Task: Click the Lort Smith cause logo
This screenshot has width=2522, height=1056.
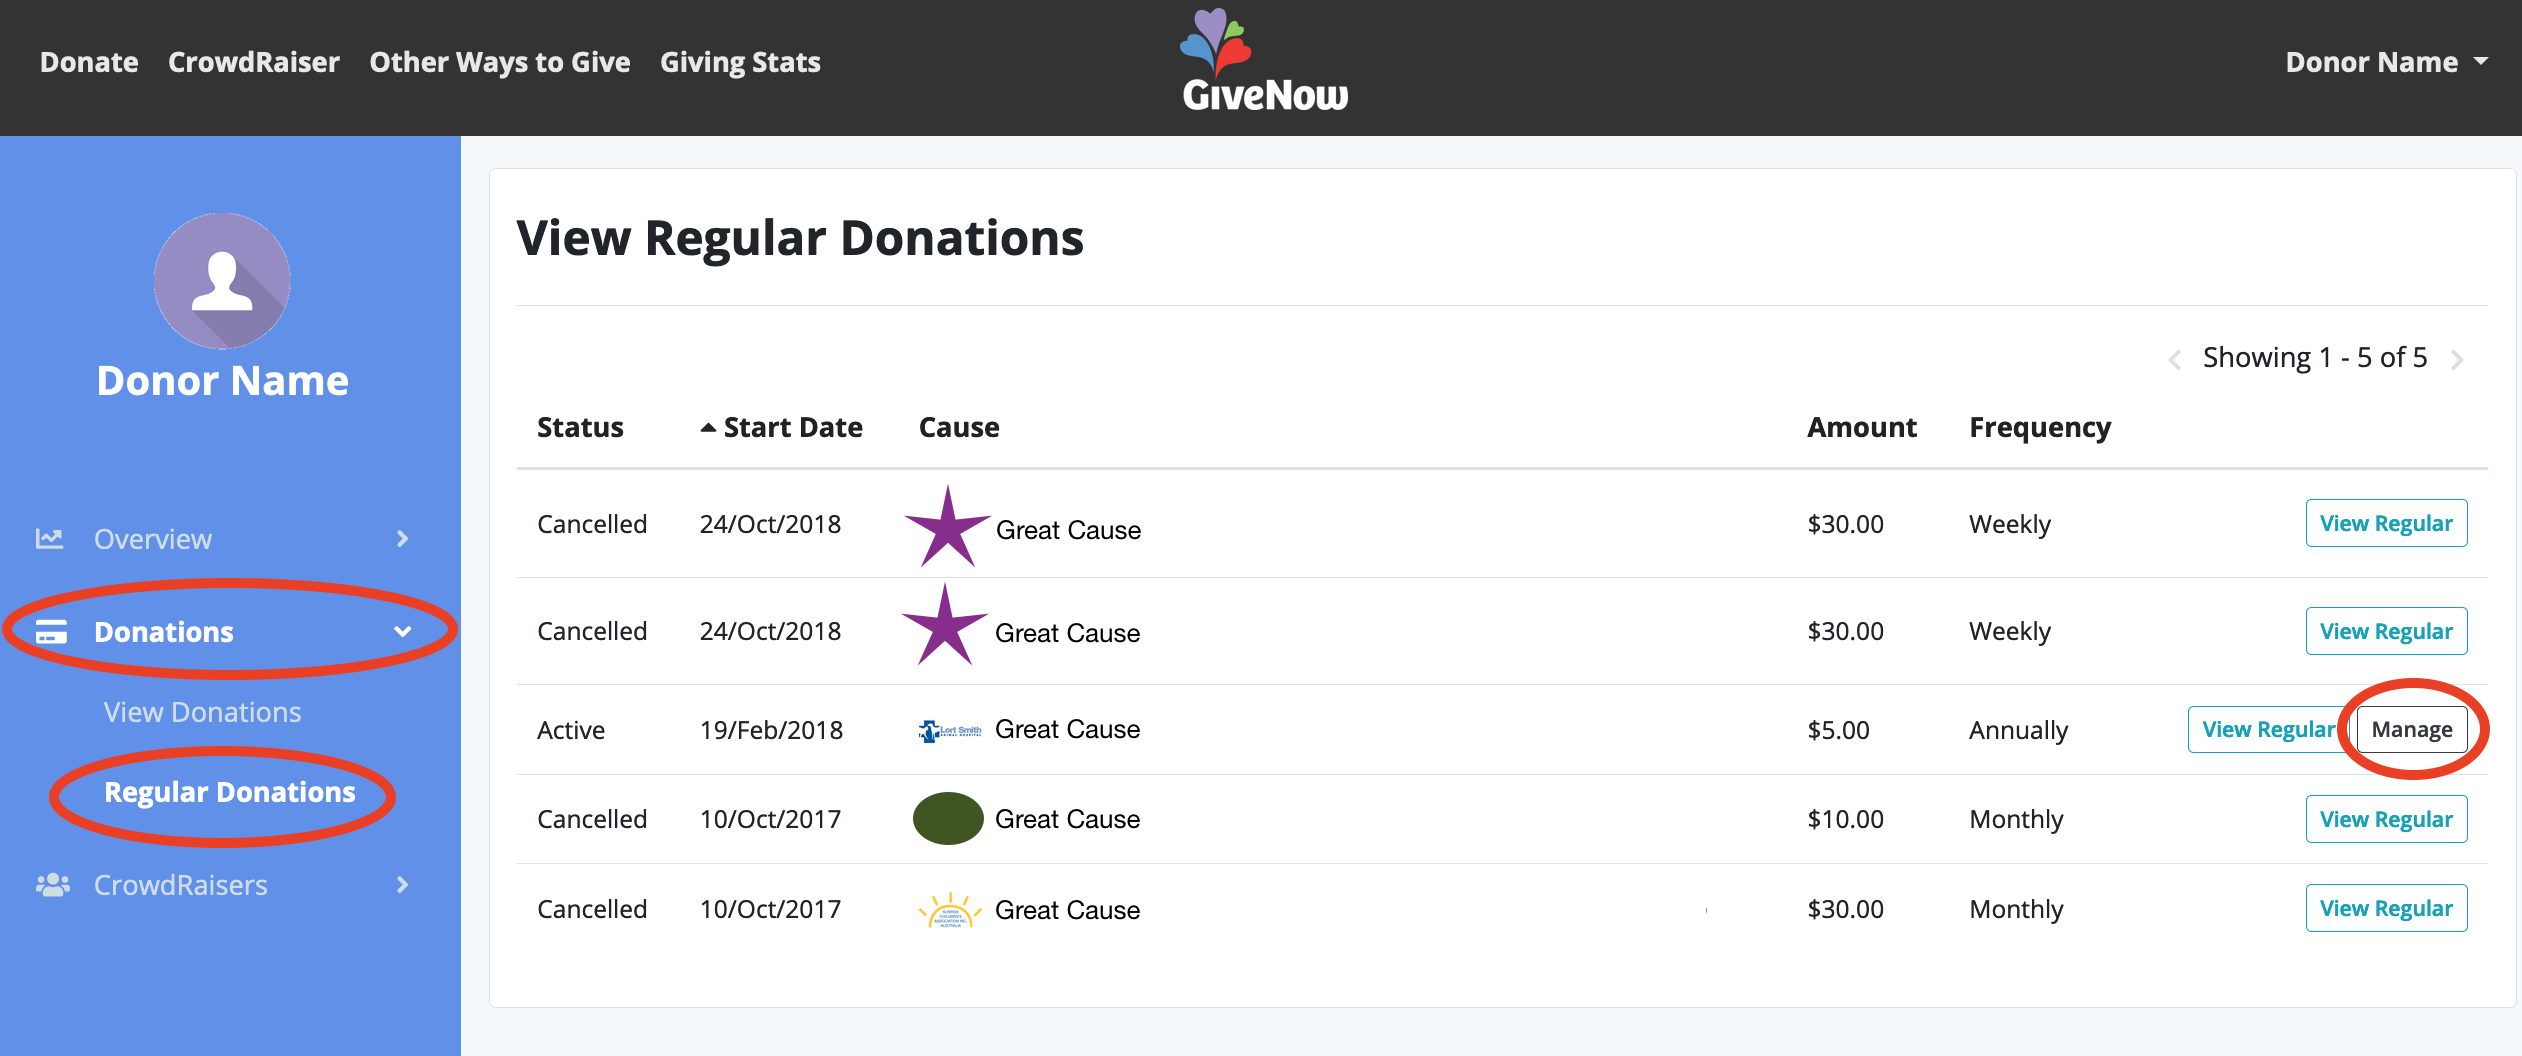Action: click(x=949, y=730)
